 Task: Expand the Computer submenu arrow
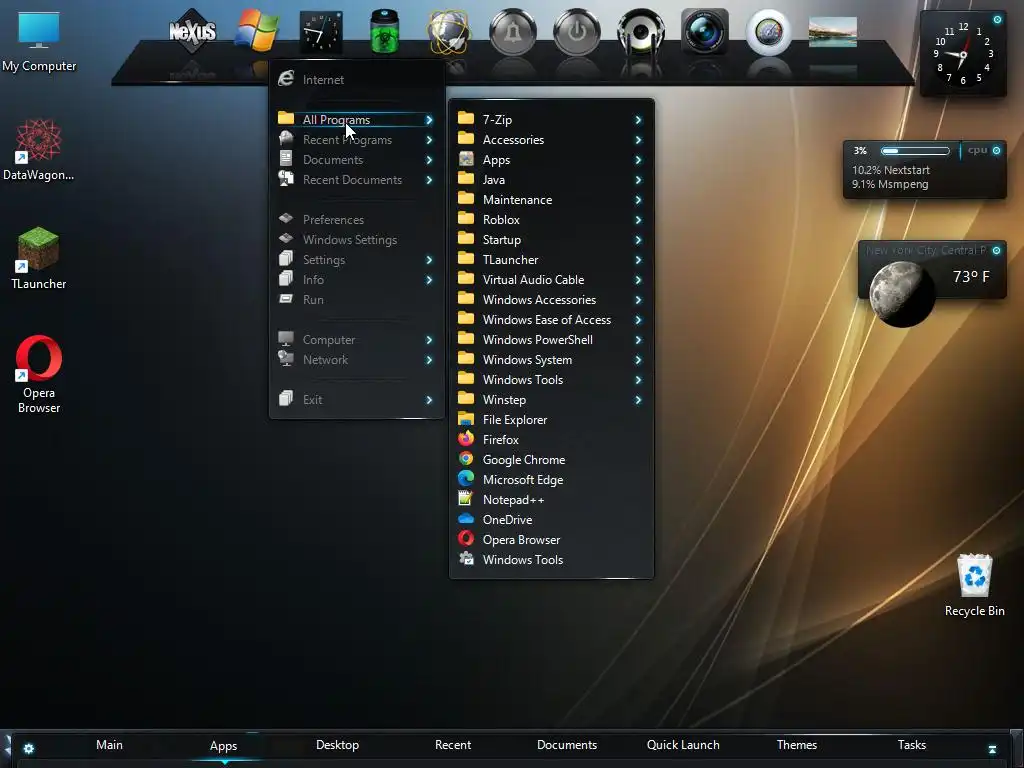pos(429,340)
